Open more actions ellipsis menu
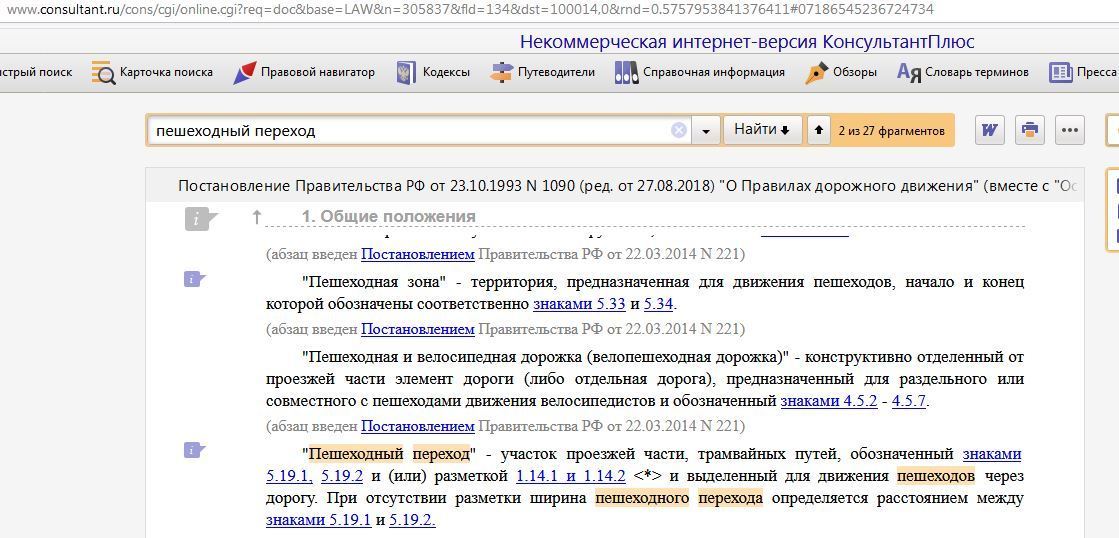1119x538 pixels. tap(1069, 130)
